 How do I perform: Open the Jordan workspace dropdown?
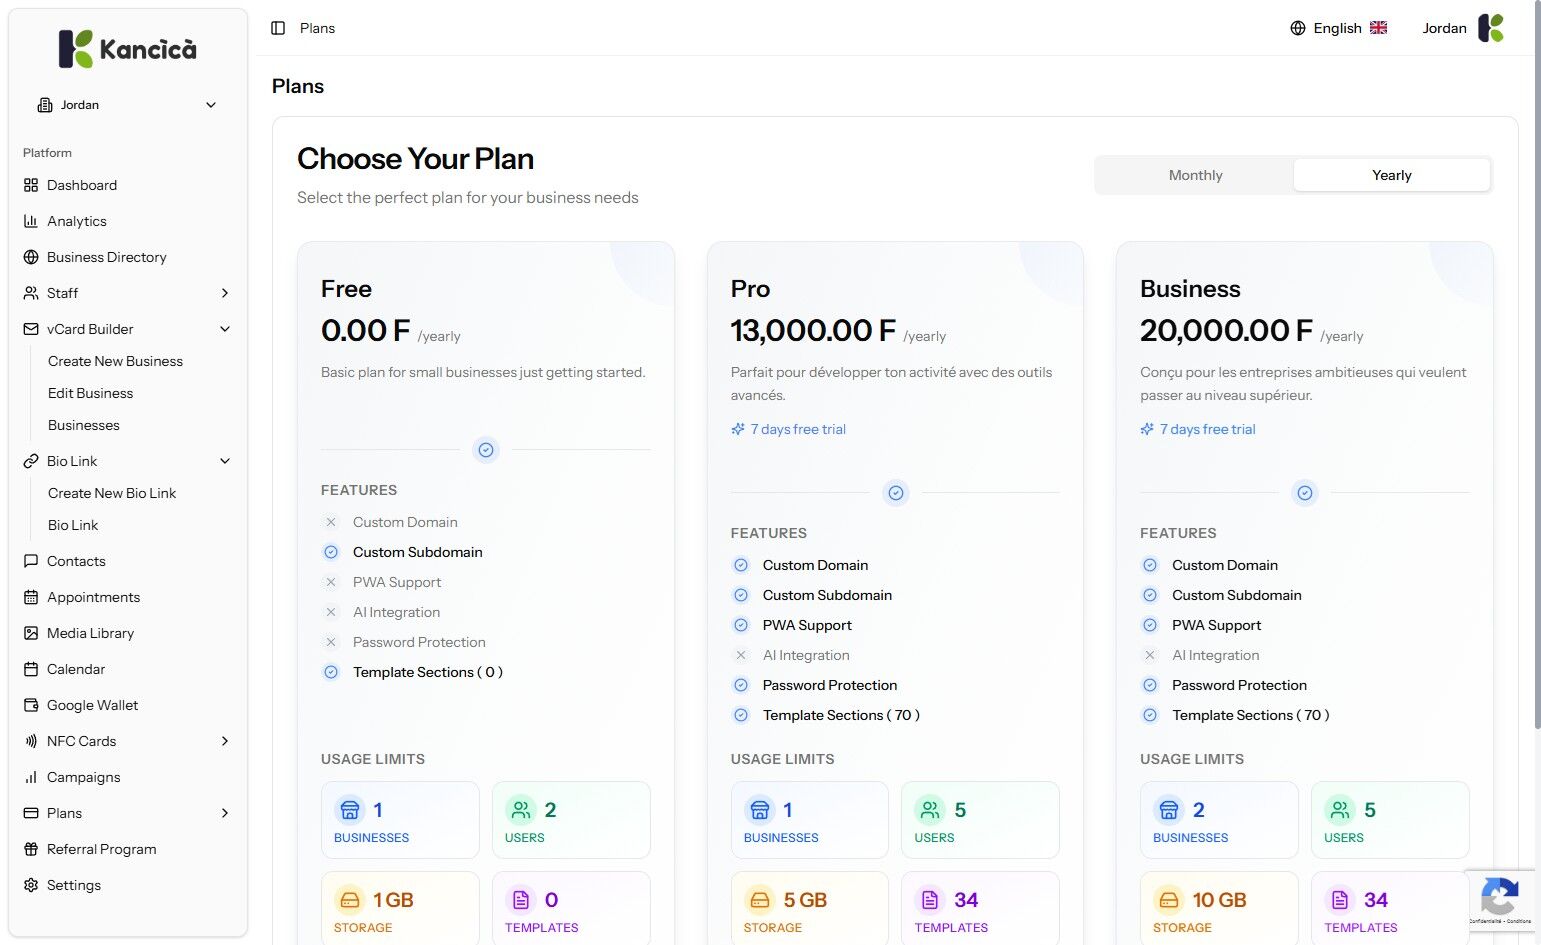click(128, 105)
